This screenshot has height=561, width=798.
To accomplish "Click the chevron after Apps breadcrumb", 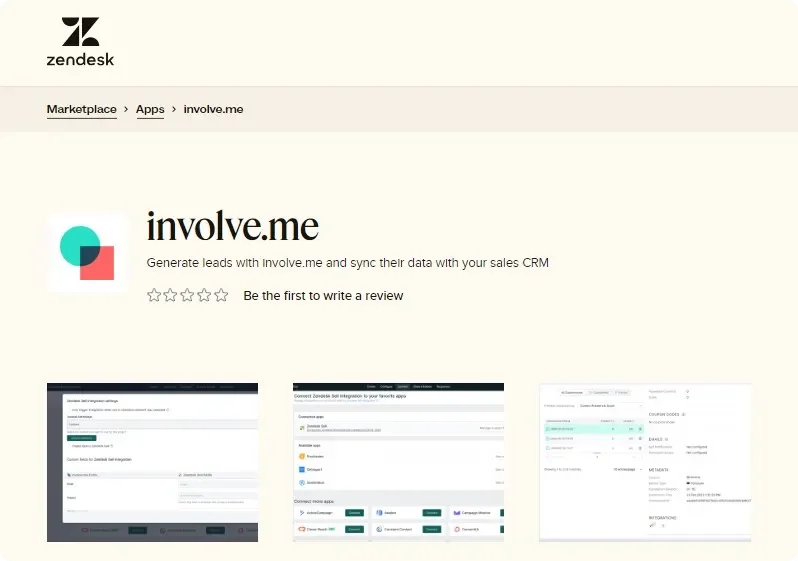I will pyautogui.click(x=174, y=109).
